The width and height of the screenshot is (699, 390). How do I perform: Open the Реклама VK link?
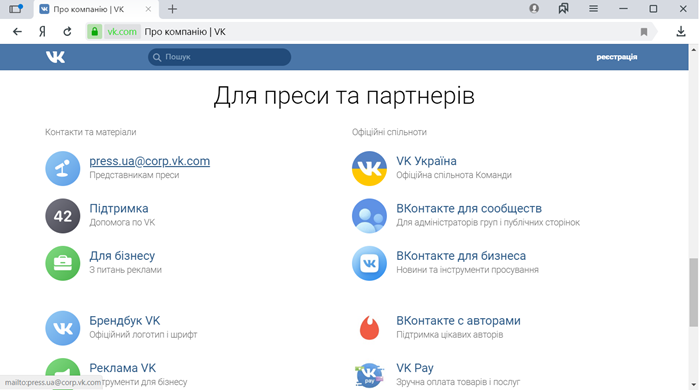[123, 368]
